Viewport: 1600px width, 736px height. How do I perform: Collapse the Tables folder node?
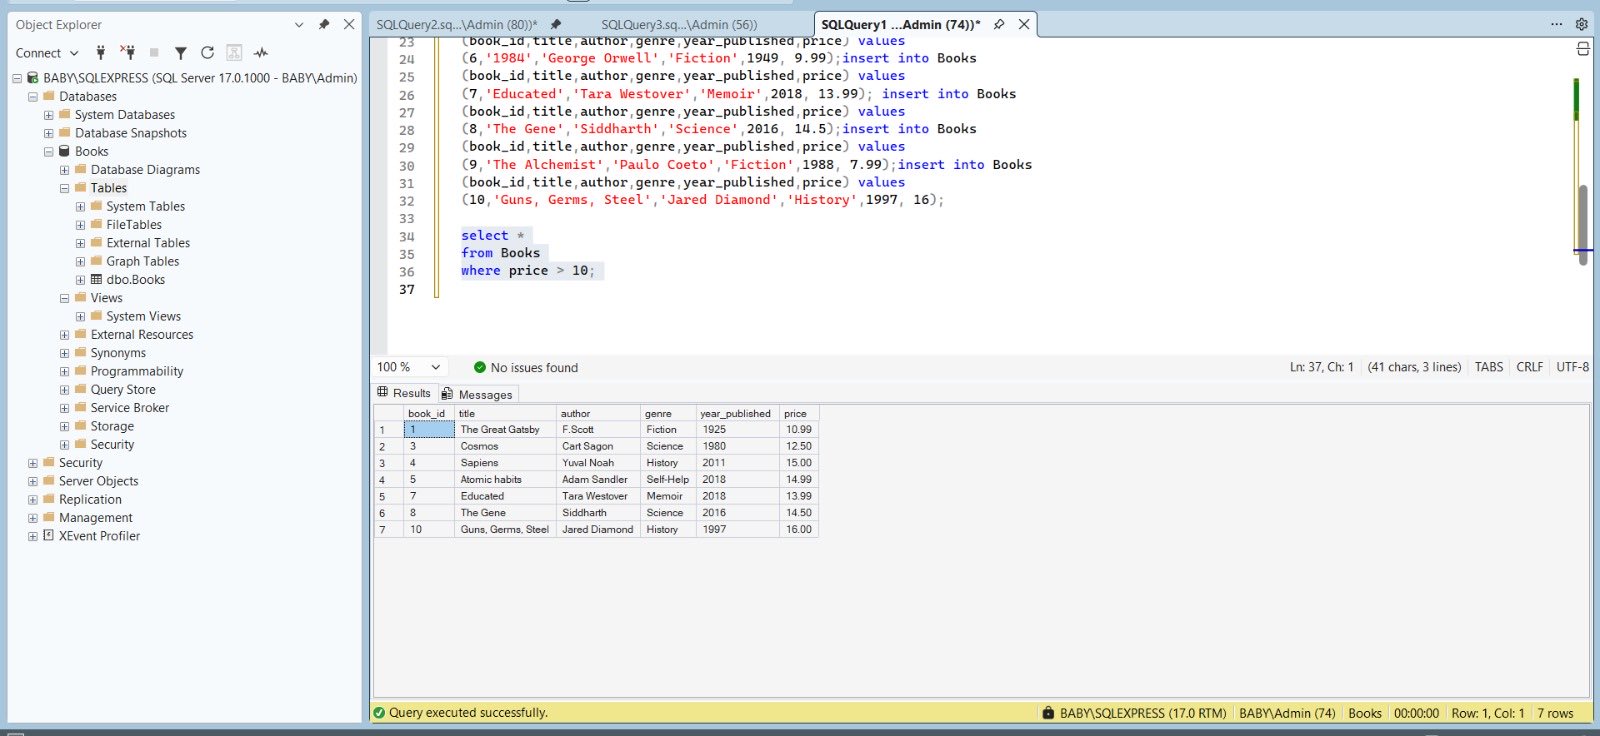pyautogui.click(x=64, y=188)
